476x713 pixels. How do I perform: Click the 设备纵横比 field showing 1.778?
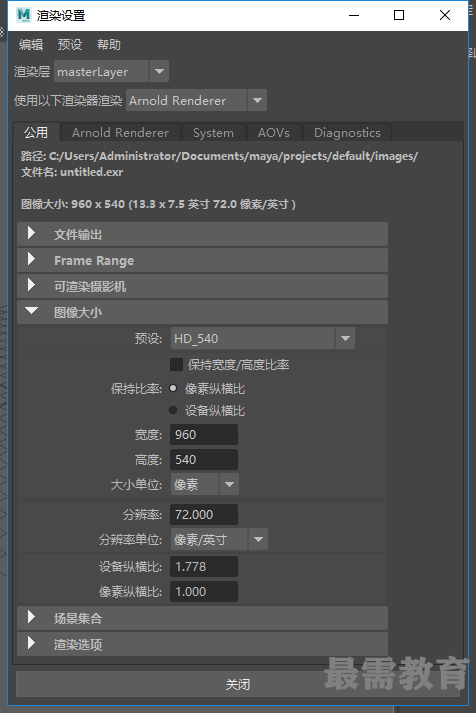coord(204,566)
